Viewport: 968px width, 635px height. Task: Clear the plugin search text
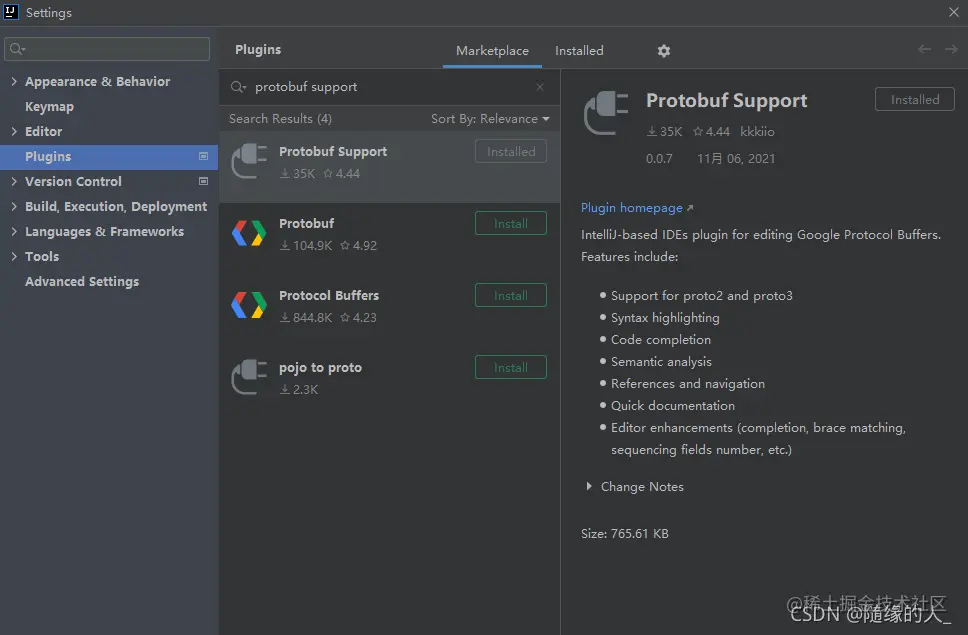(x=540, y=87)
